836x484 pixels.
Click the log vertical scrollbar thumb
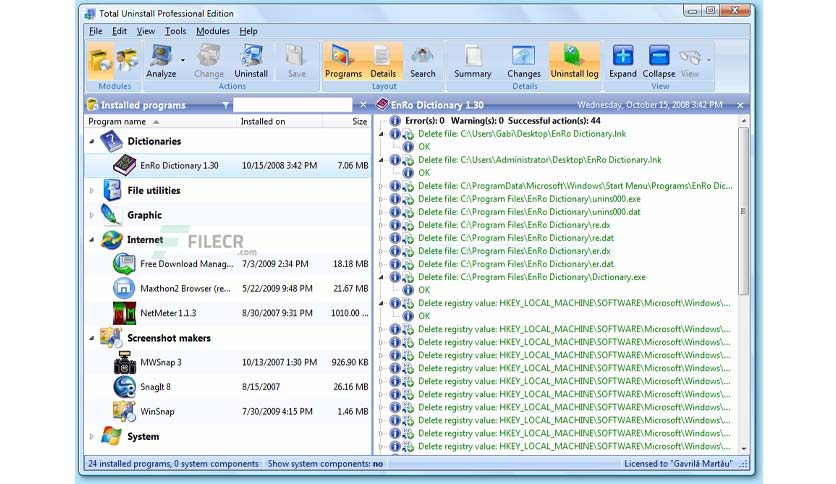click(x=744, y=211)
